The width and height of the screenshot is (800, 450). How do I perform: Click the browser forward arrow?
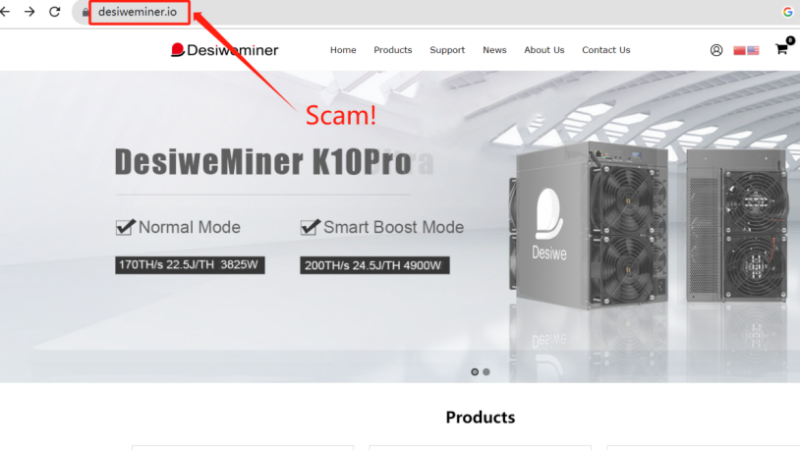30,11
